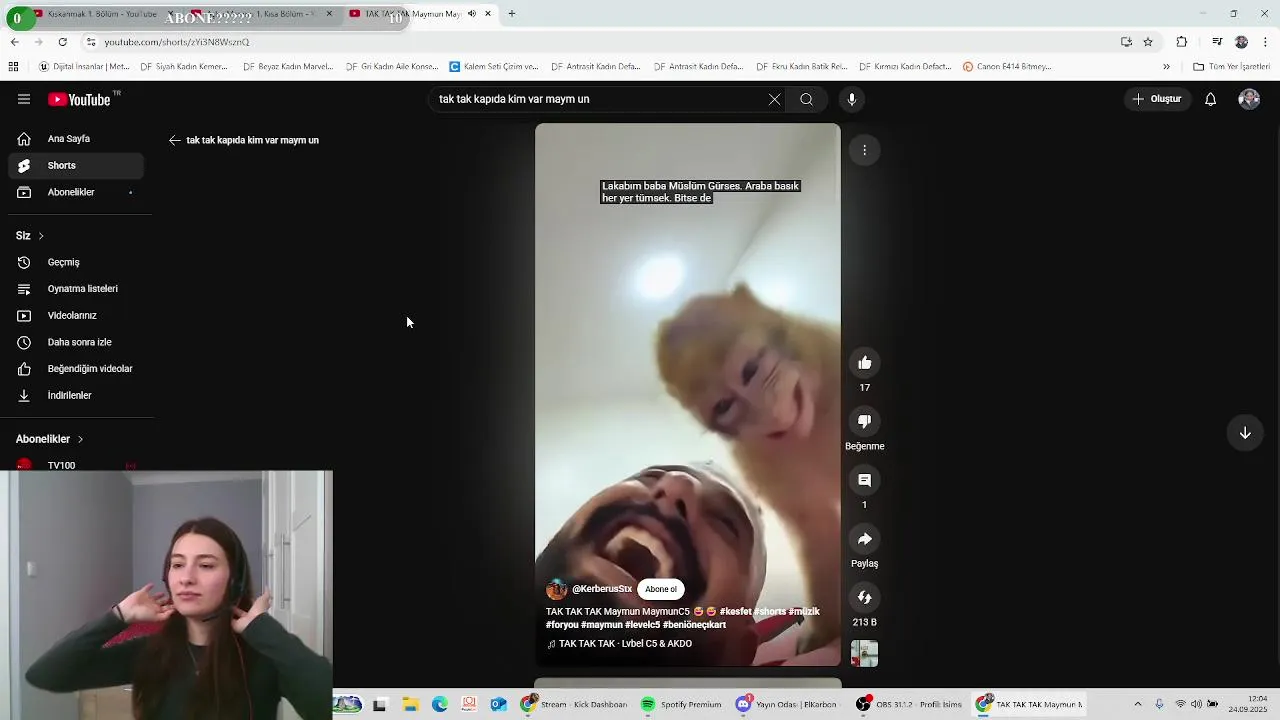Like the short video

[x=865, y=363]
